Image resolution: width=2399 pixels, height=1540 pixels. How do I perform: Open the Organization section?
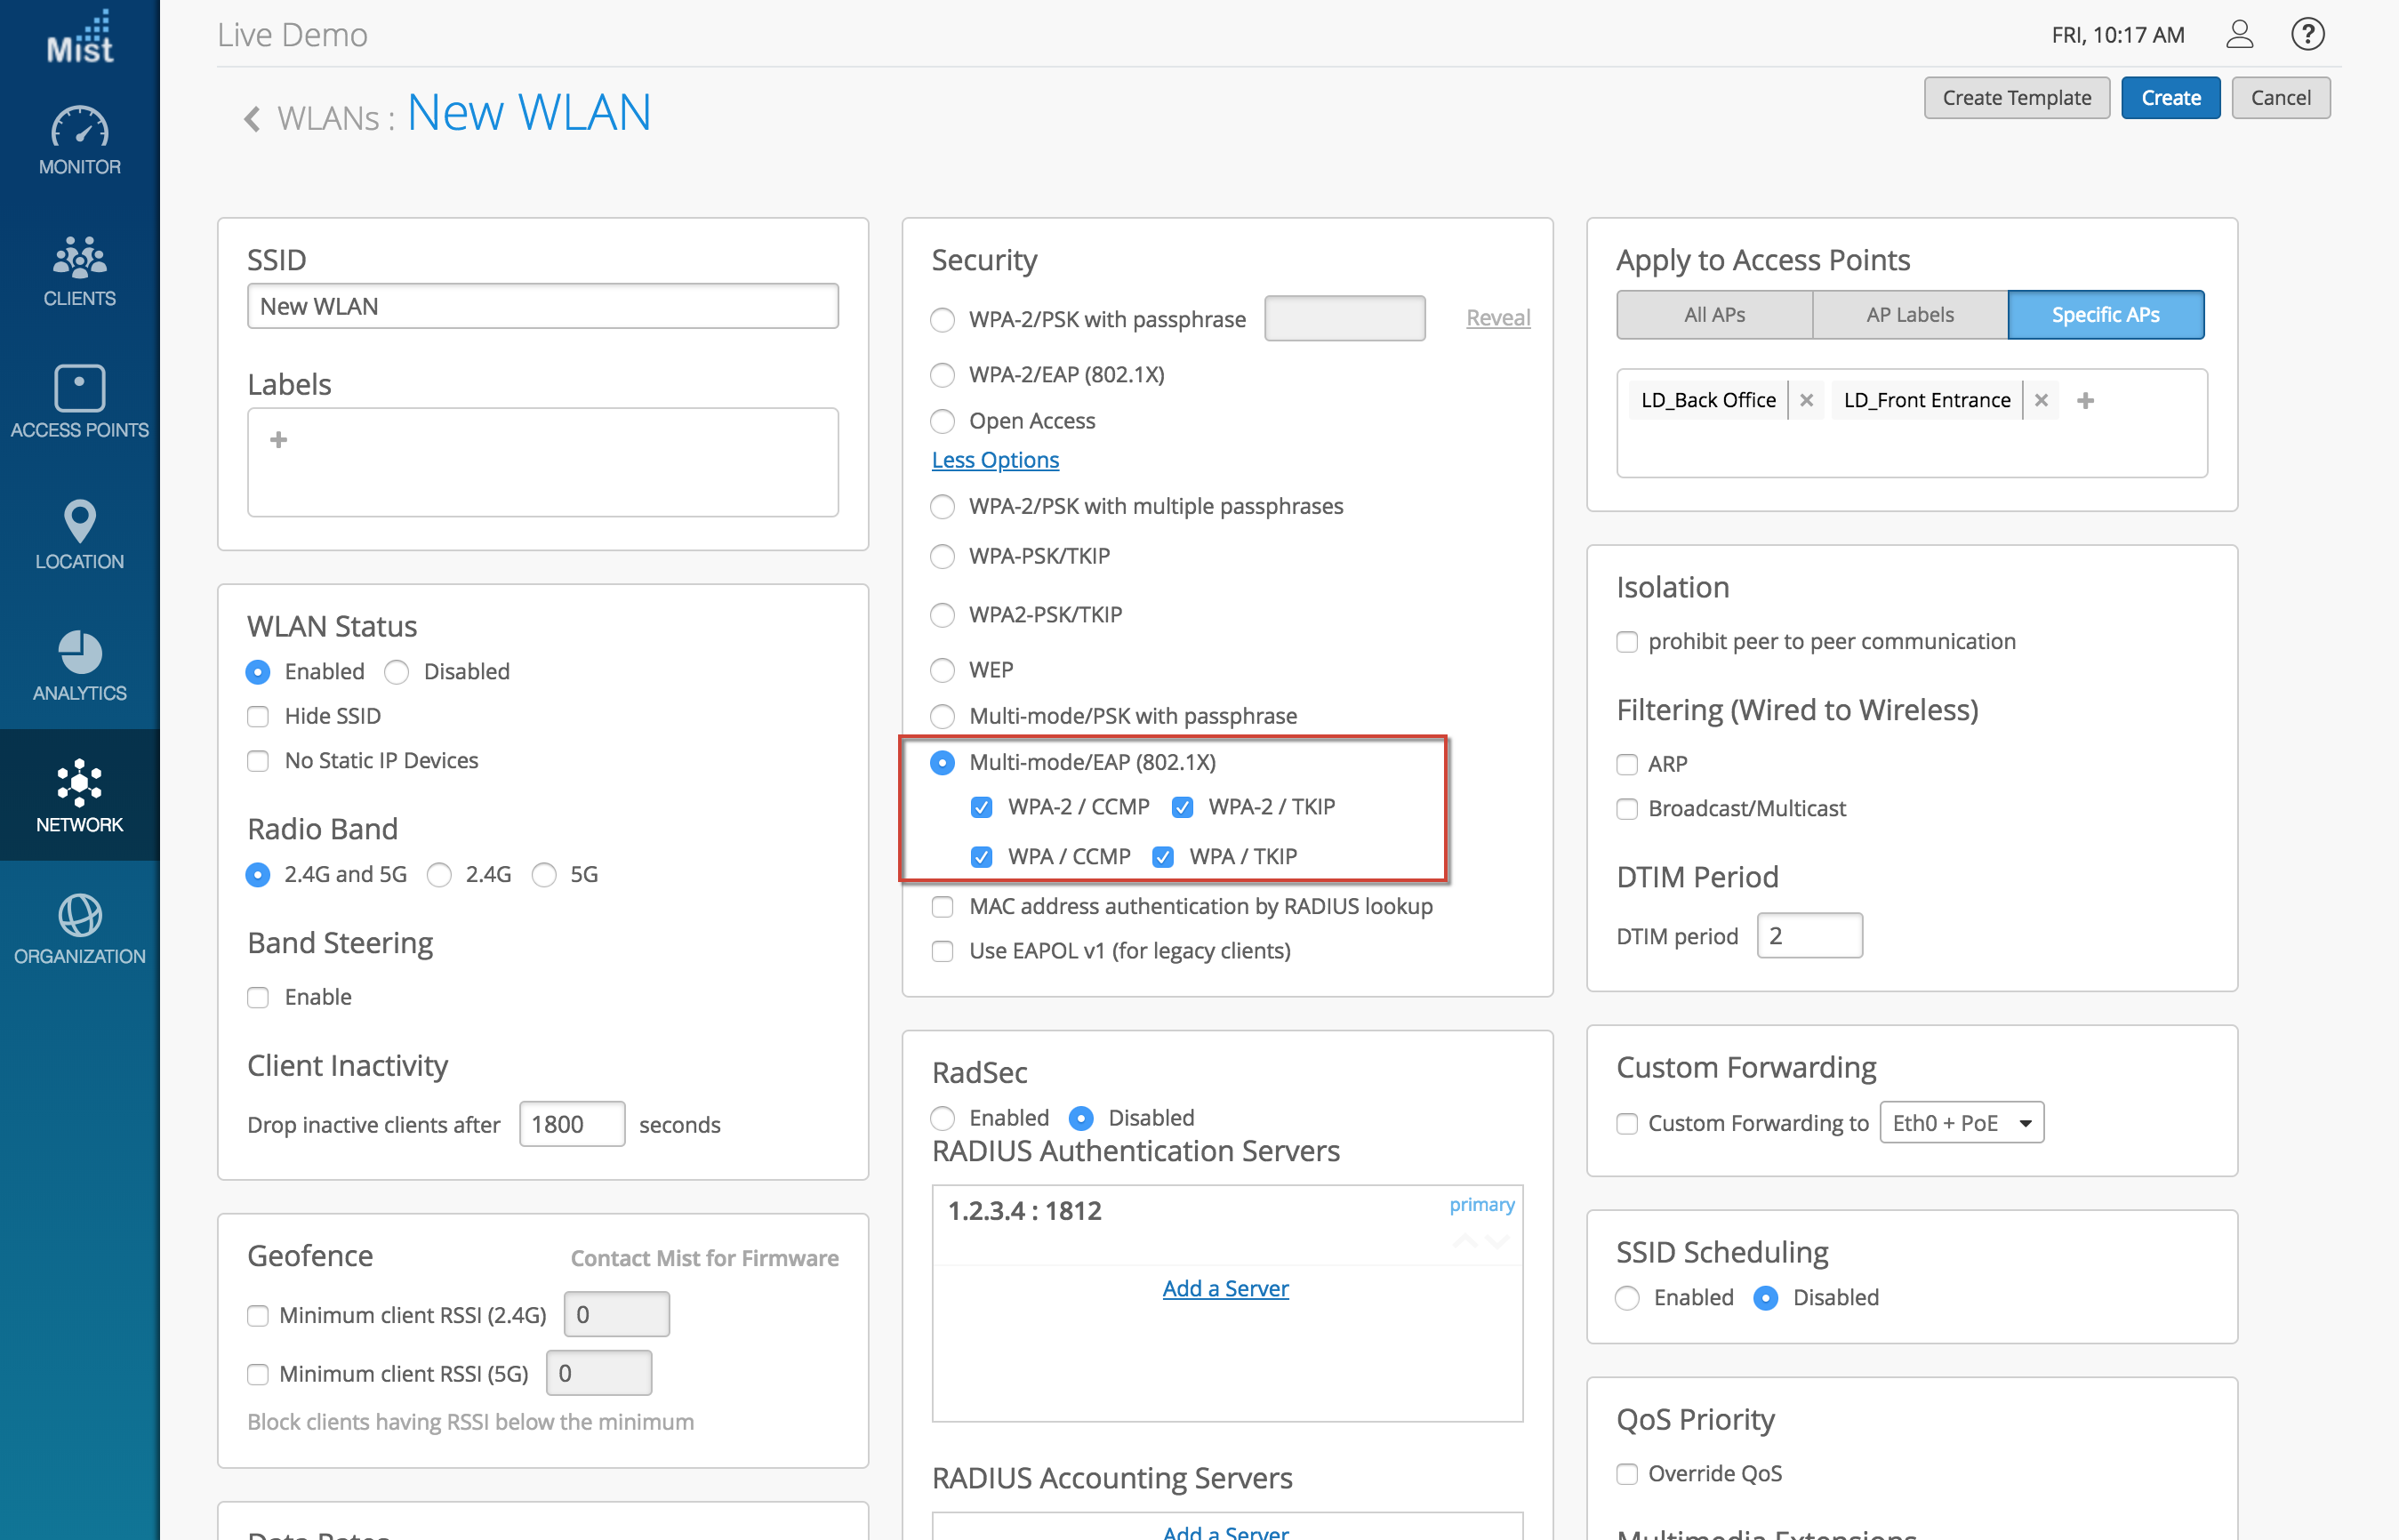79,929
